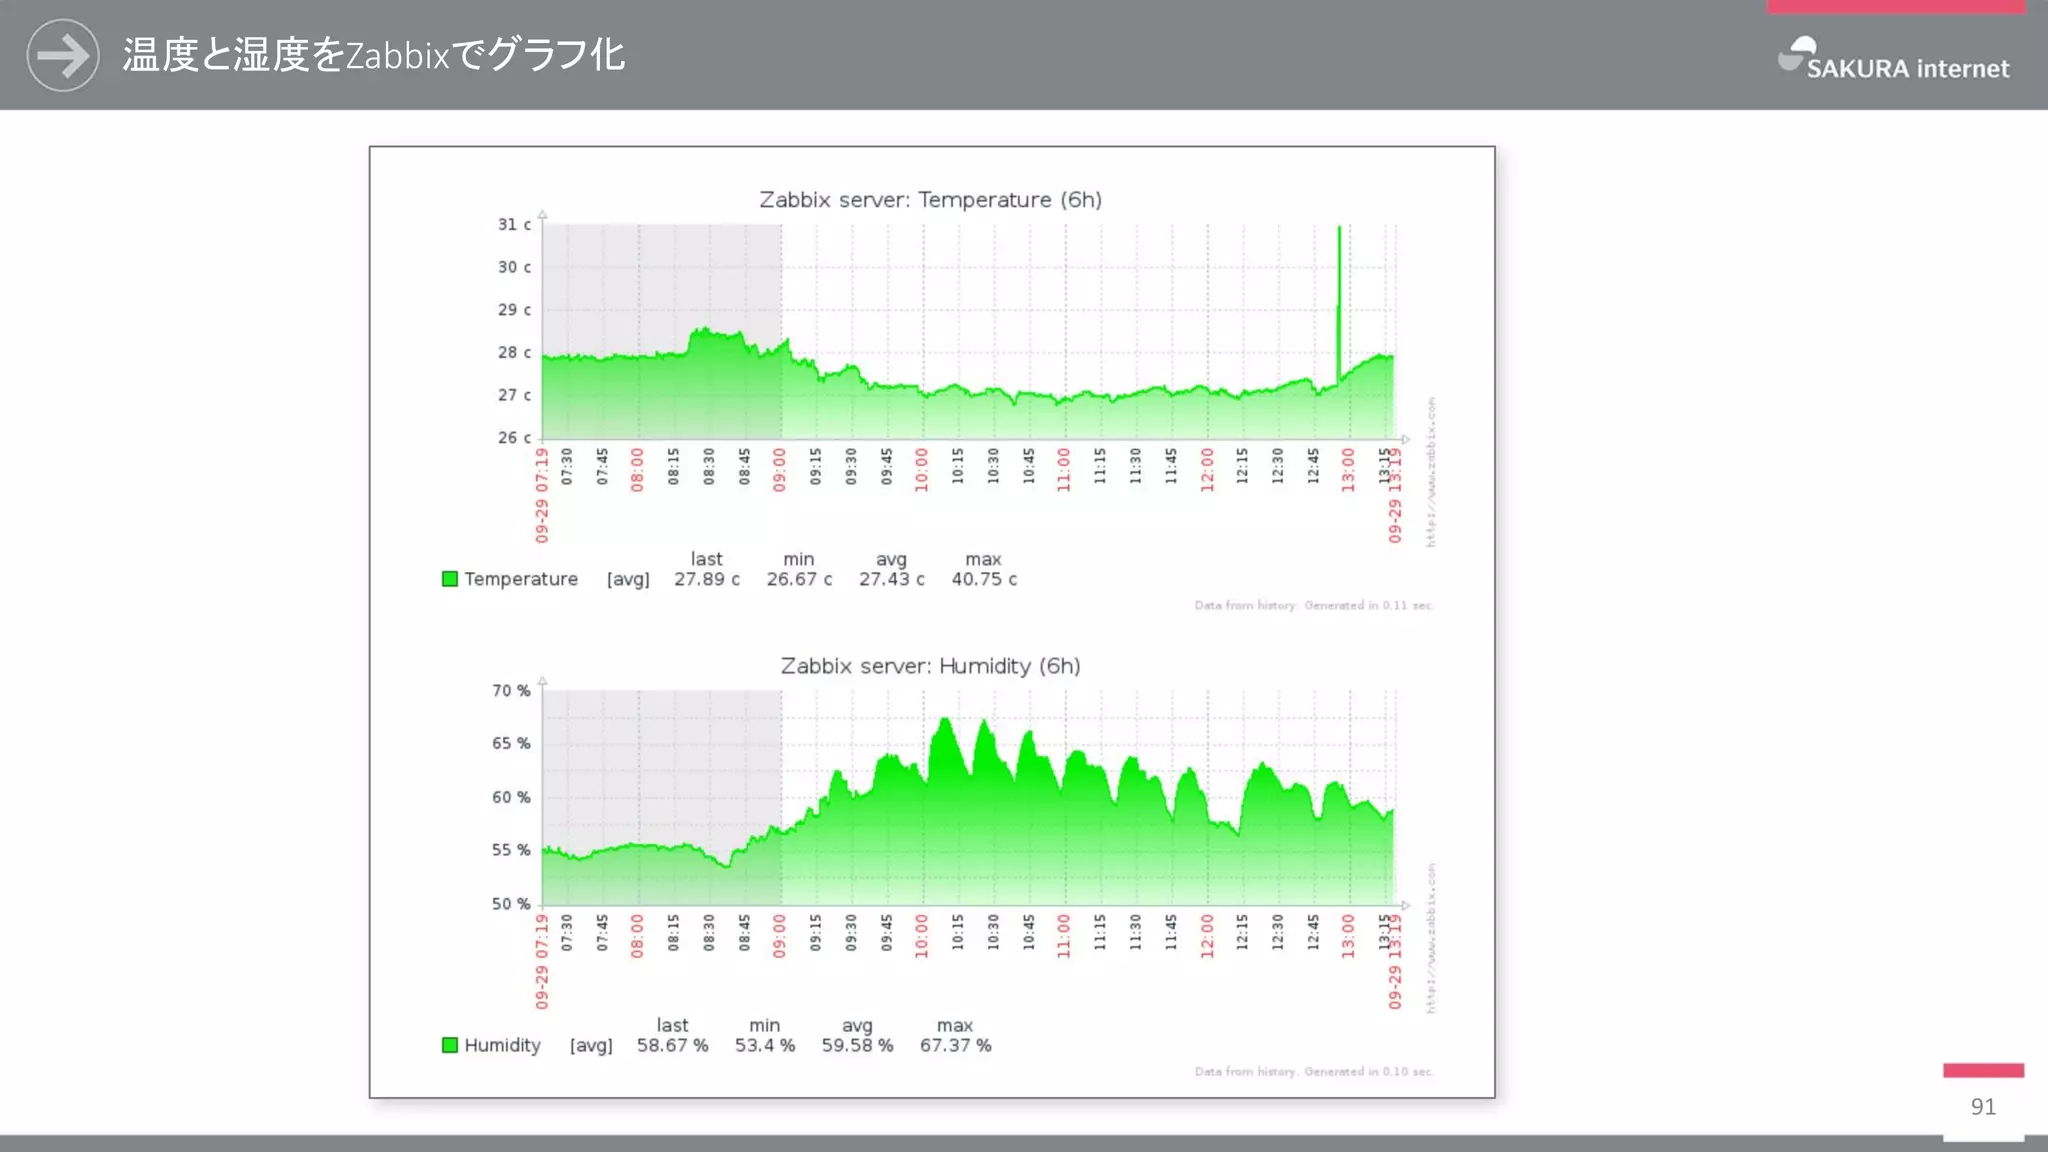Click the 70 % axis label
Viewport: 2048px width, 1152px height.
tap(511, 691)
